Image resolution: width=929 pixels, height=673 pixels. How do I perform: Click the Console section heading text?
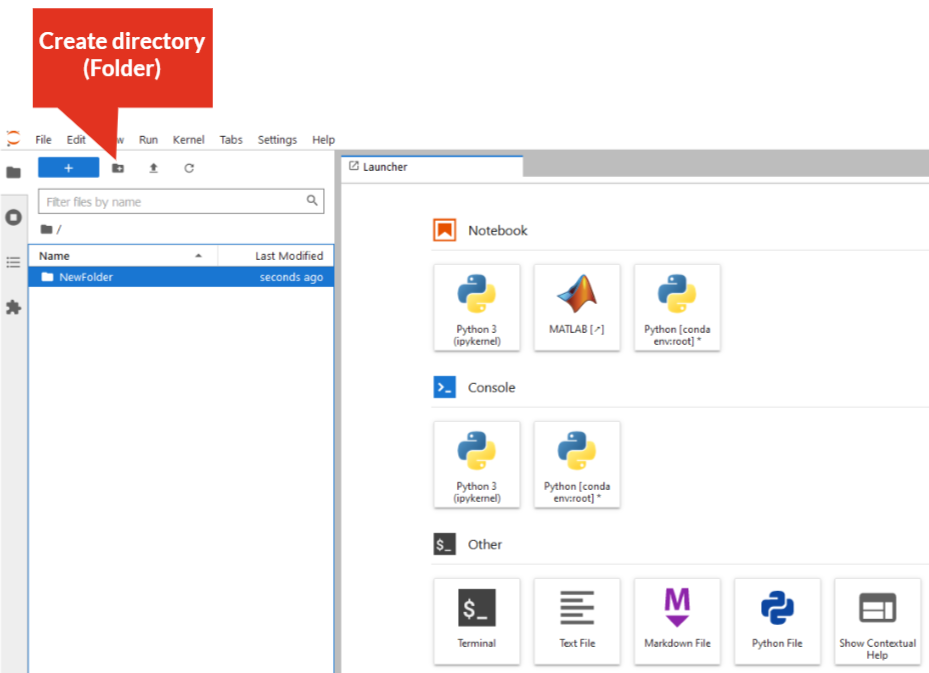(492, 387)
